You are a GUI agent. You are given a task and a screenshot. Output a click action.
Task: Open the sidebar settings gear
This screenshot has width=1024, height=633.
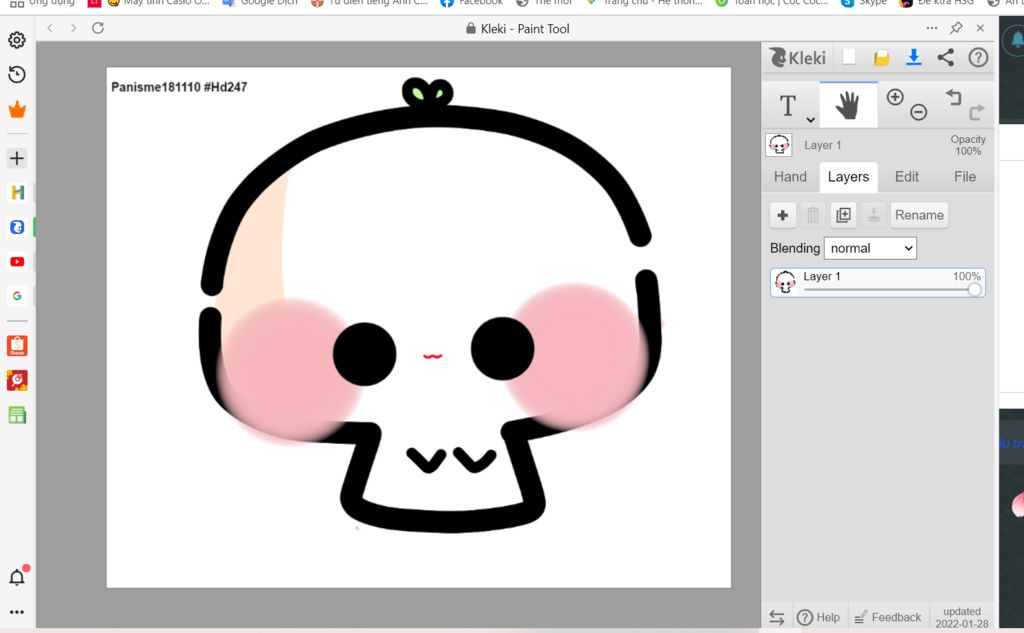pyautogui.click(x=17, y=40)
